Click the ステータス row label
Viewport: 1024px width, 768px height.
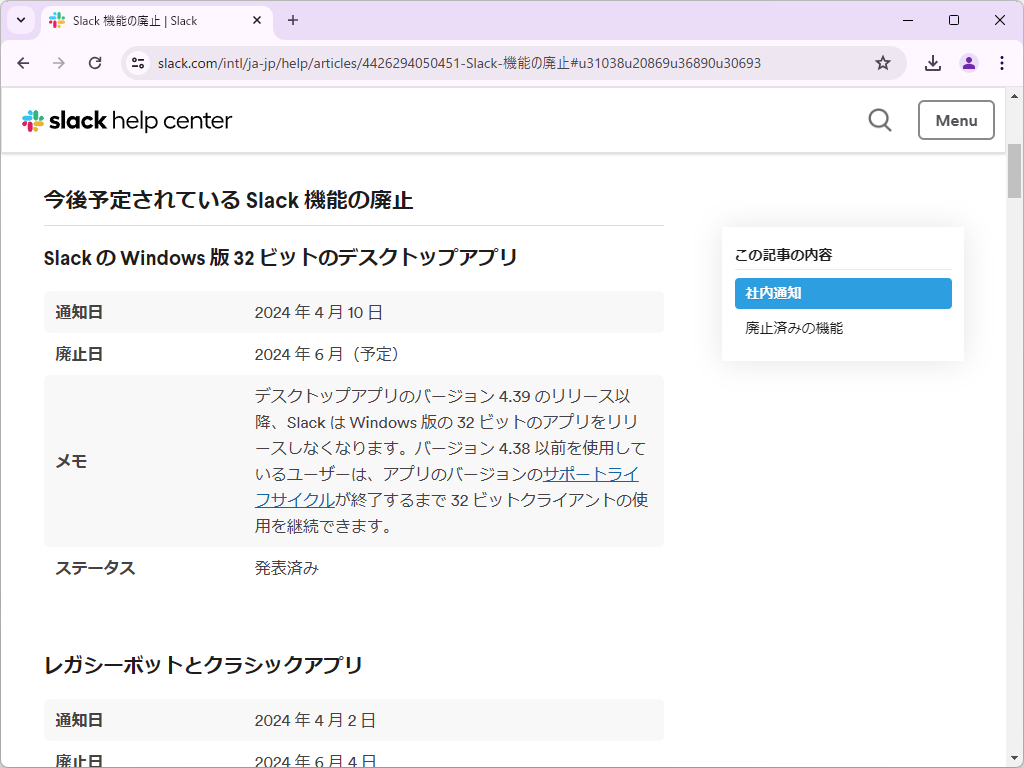[95, 568]
